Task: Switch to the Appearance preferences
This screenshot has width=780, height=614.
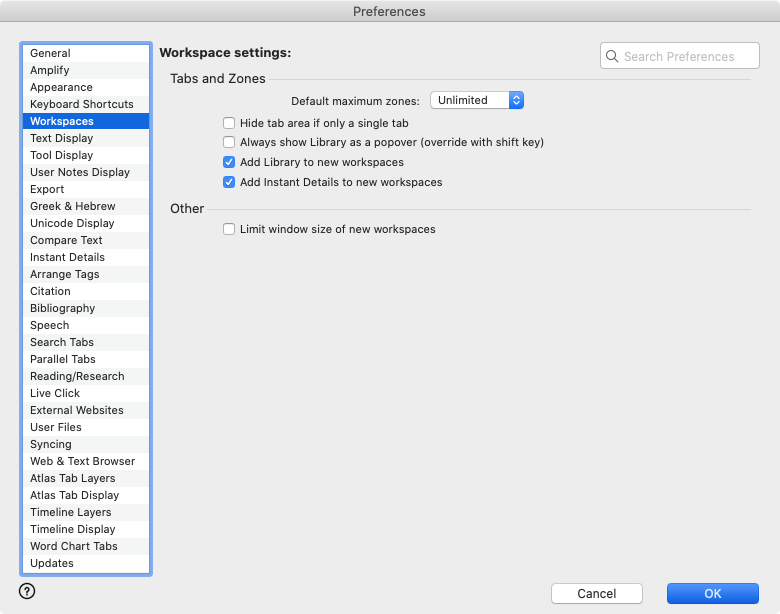Action: point(61,87)
